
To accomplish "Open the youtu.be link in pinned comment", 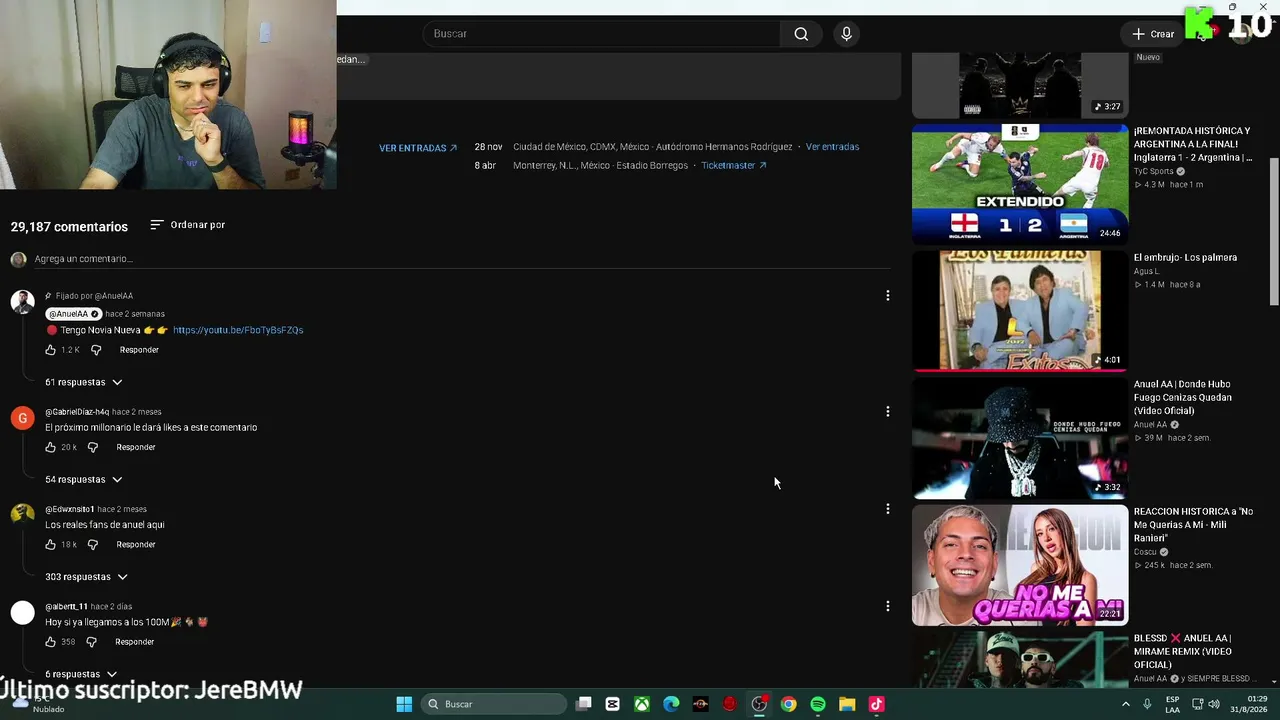I will pos(238,330).
